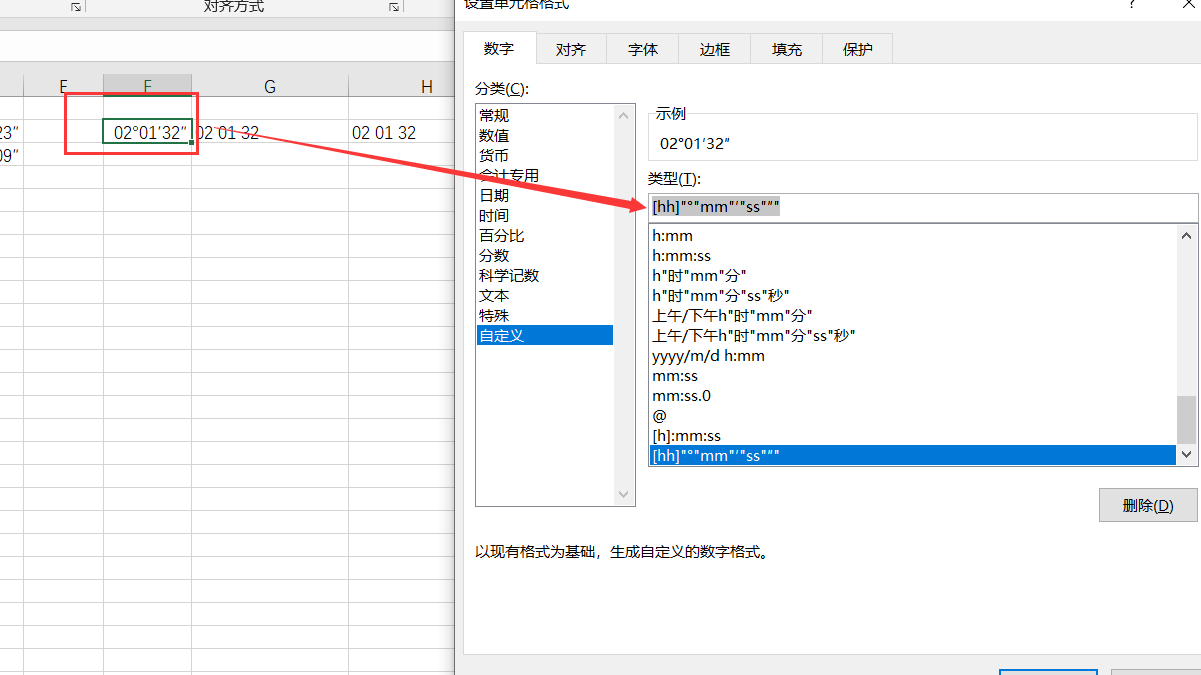This screenshot has height=675, width=1201.
Task: Select 数值 category
Action: click(x=545, y=136)
